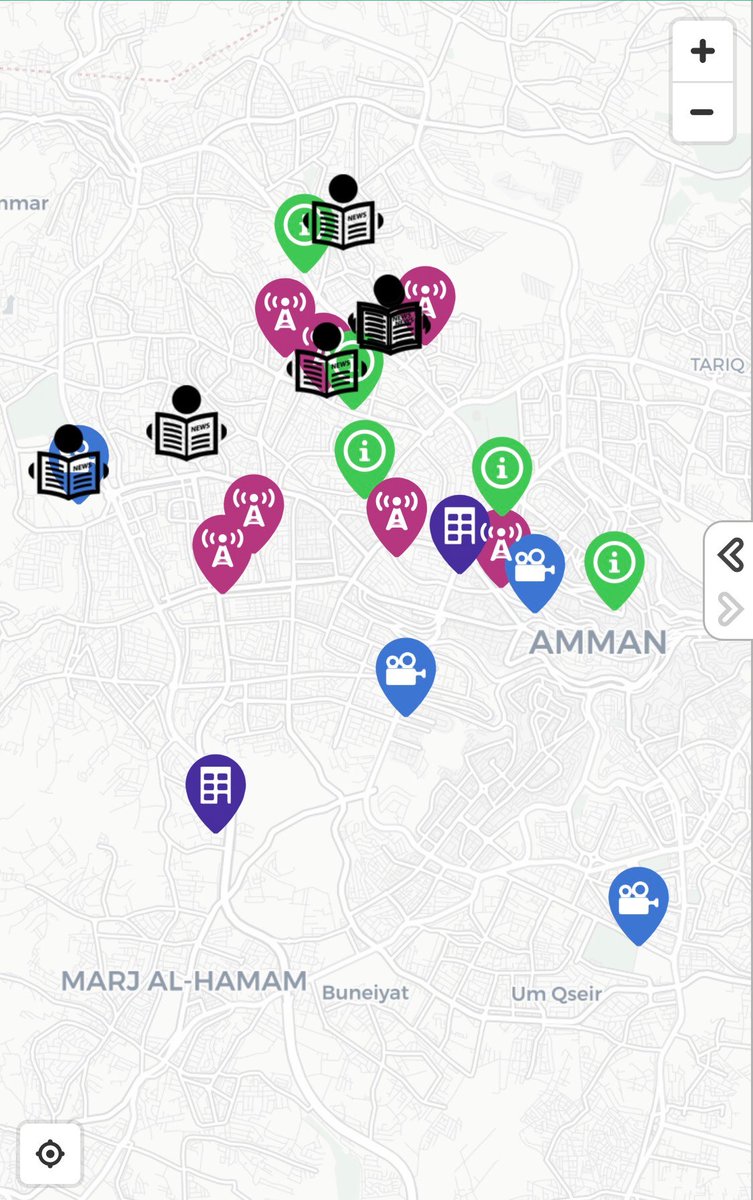Screen dimensions: 753x1200
Task: Select the blue camera marker below the Amman label
Action: 406,676
